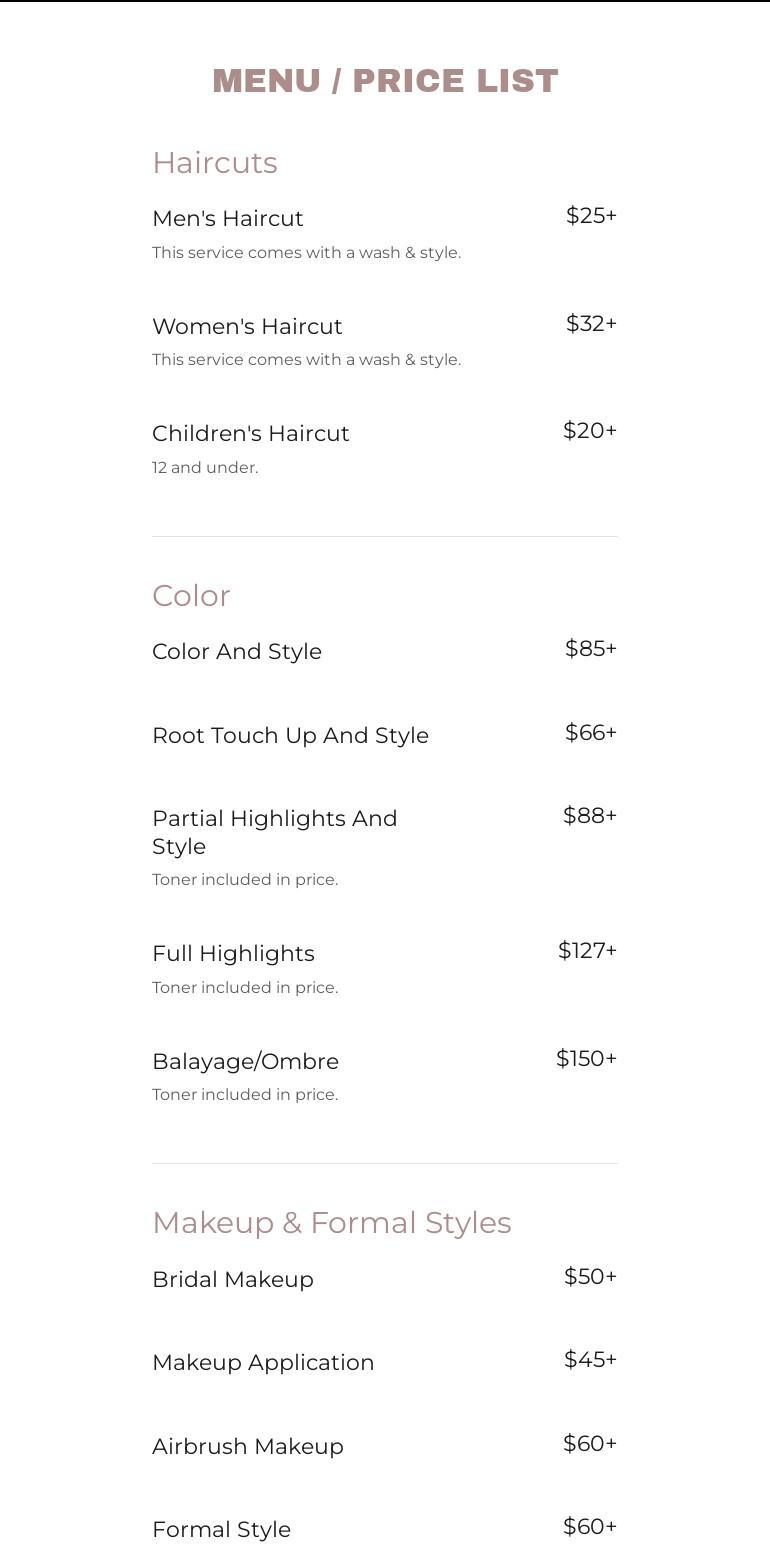Pick the Root Touch Up And Style item
Viewport: 770px width, 1567px height.
[290, 736]
